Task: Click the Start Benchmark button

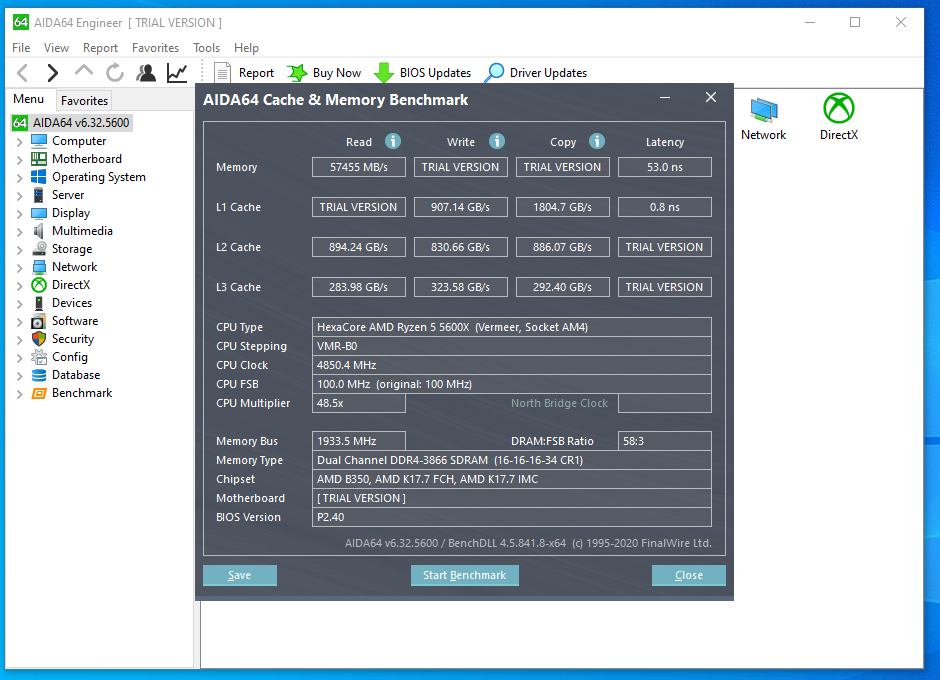Action: click(465, 575)
